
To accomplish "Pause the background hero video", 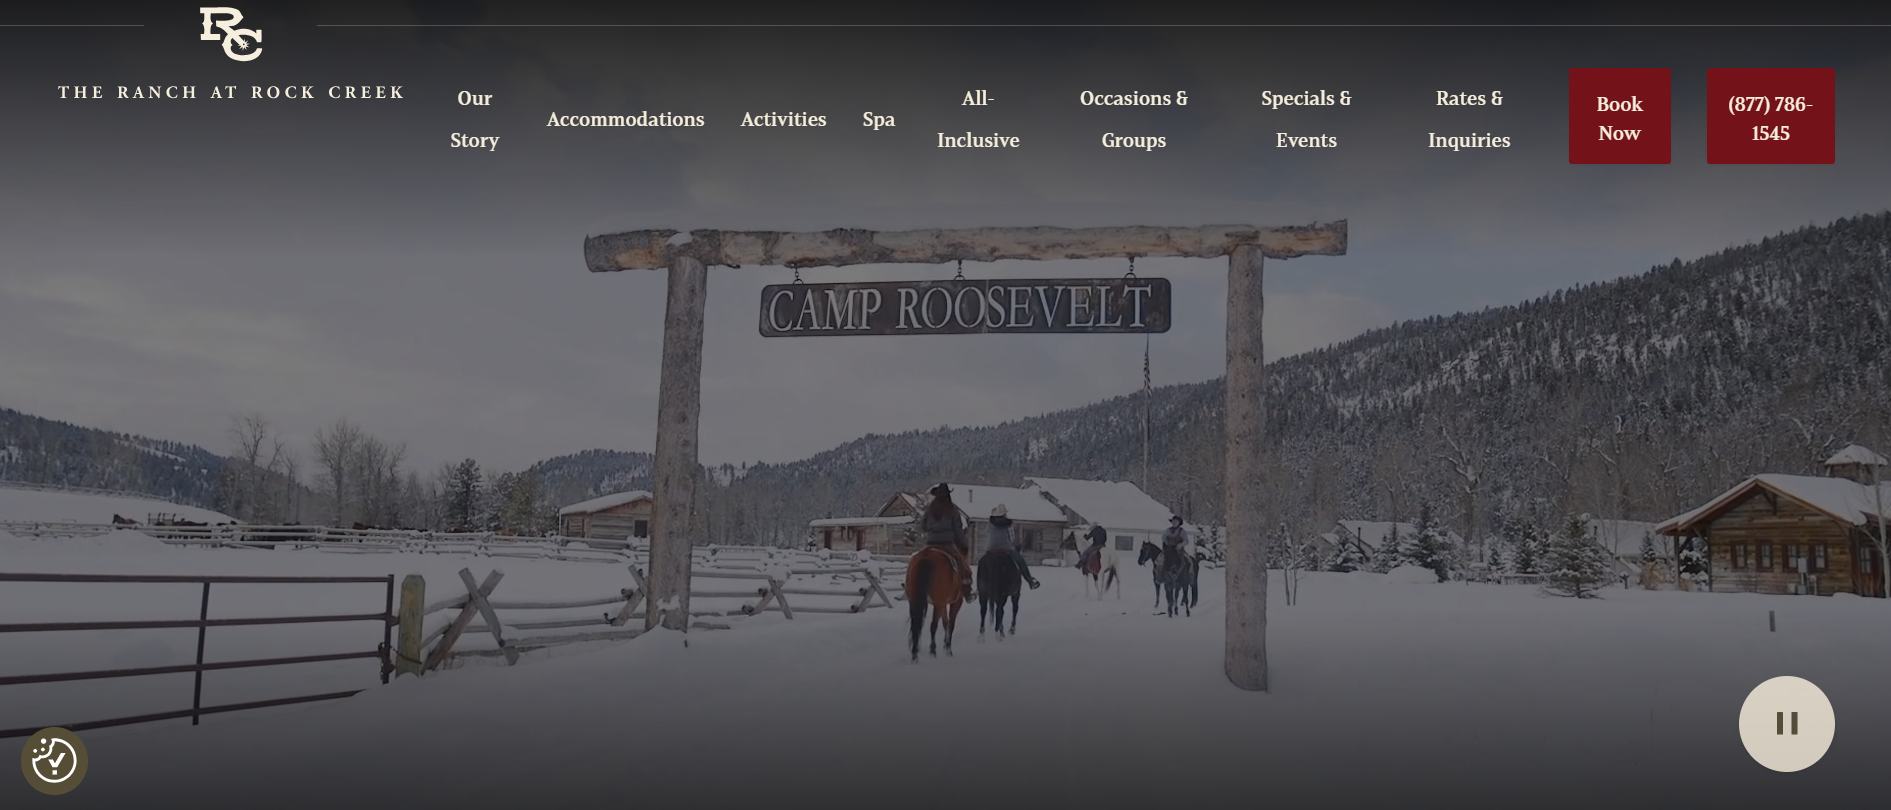I will point(1786,723).
